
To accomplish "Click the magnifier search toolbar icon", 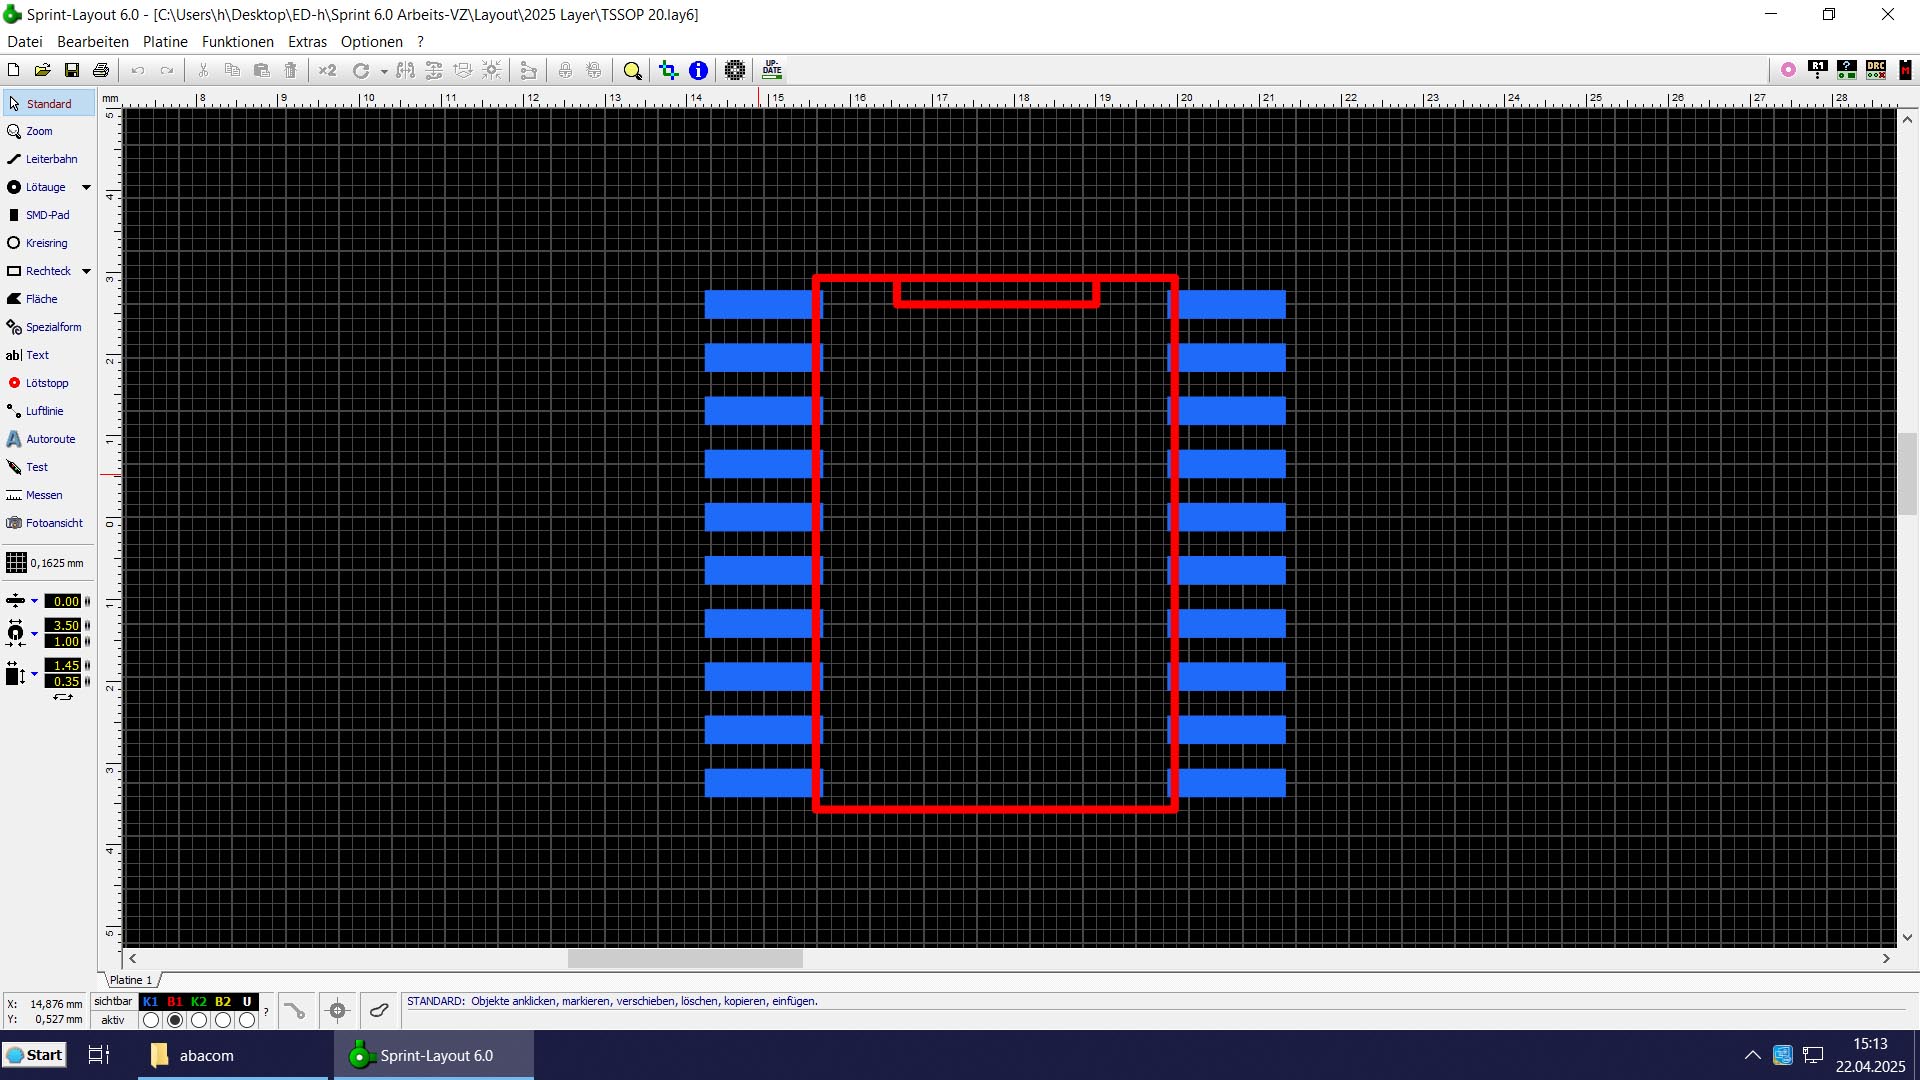I will pos(632,70).
